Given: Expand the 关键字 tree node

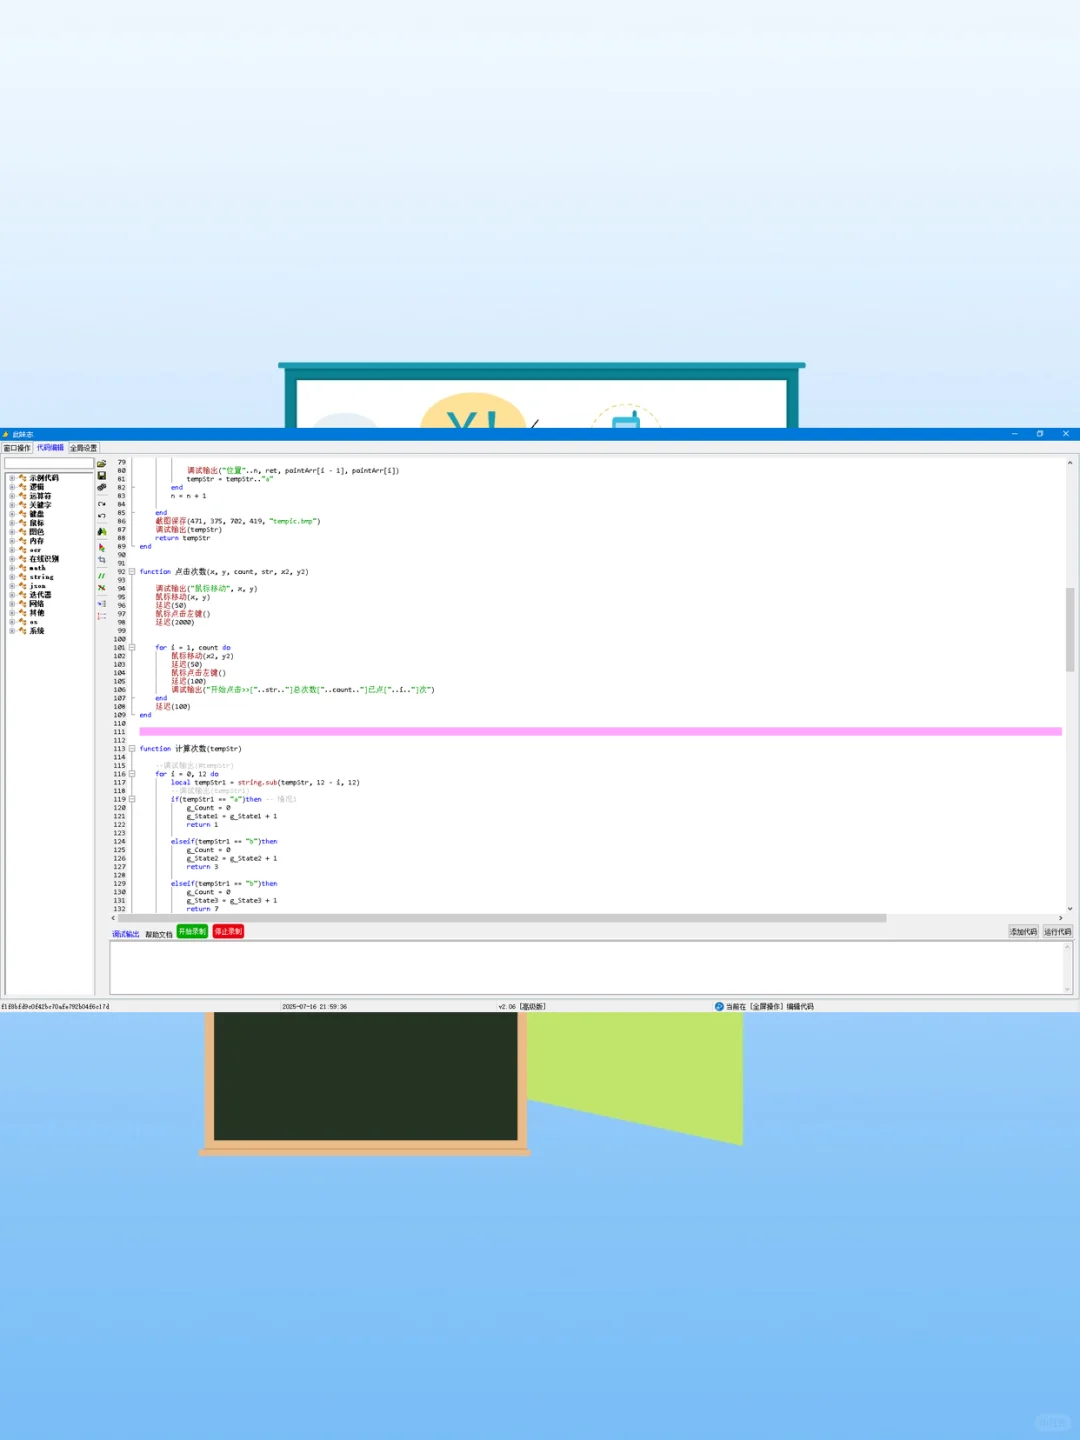Looking at the screenshot, I should (x=12, y=505).
